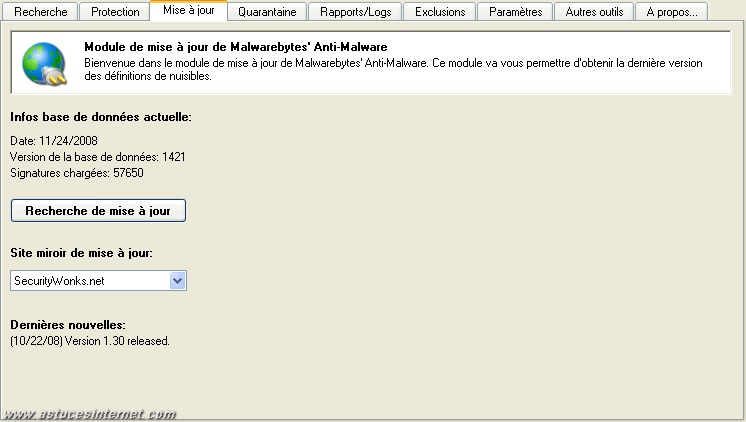Click the Site miroir de mise à jour label
746x422 pixels.
[81, 253]
